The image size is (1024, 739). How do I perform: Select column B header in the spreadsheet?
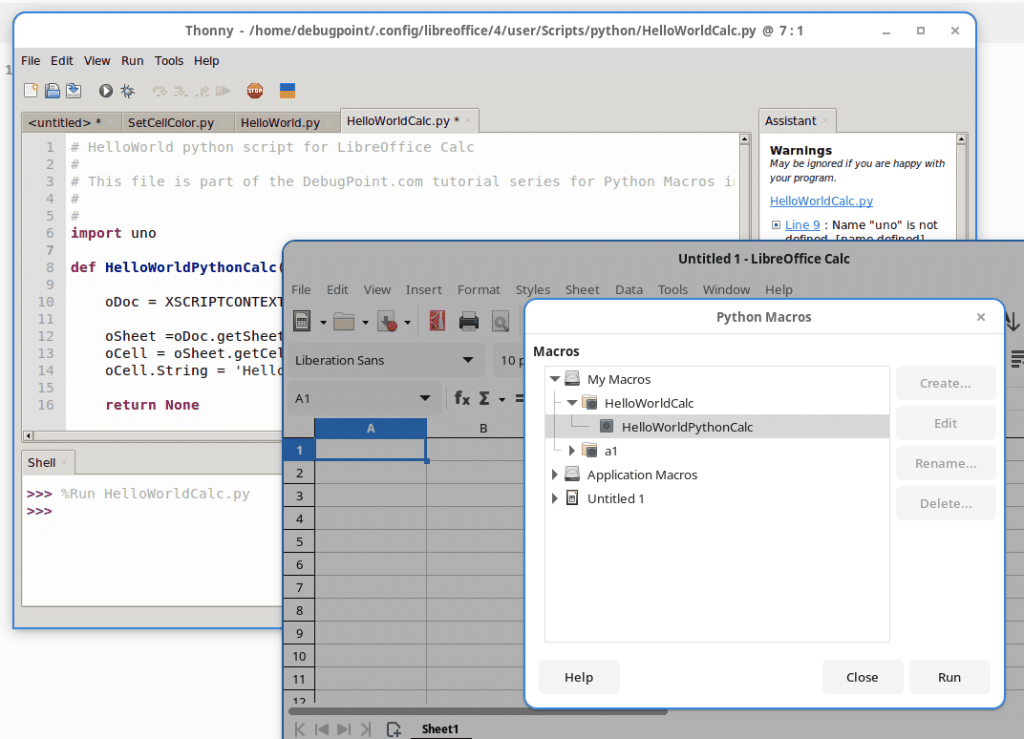(x=483, y=427)
